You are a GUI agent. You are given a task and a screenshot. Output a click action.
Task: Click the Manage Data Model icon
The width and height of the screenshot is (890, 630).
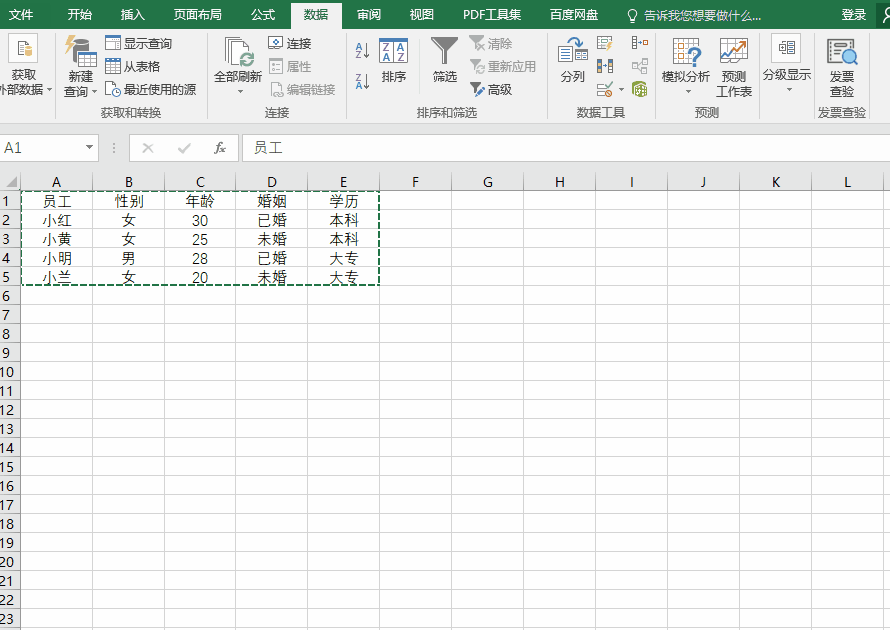640,90
